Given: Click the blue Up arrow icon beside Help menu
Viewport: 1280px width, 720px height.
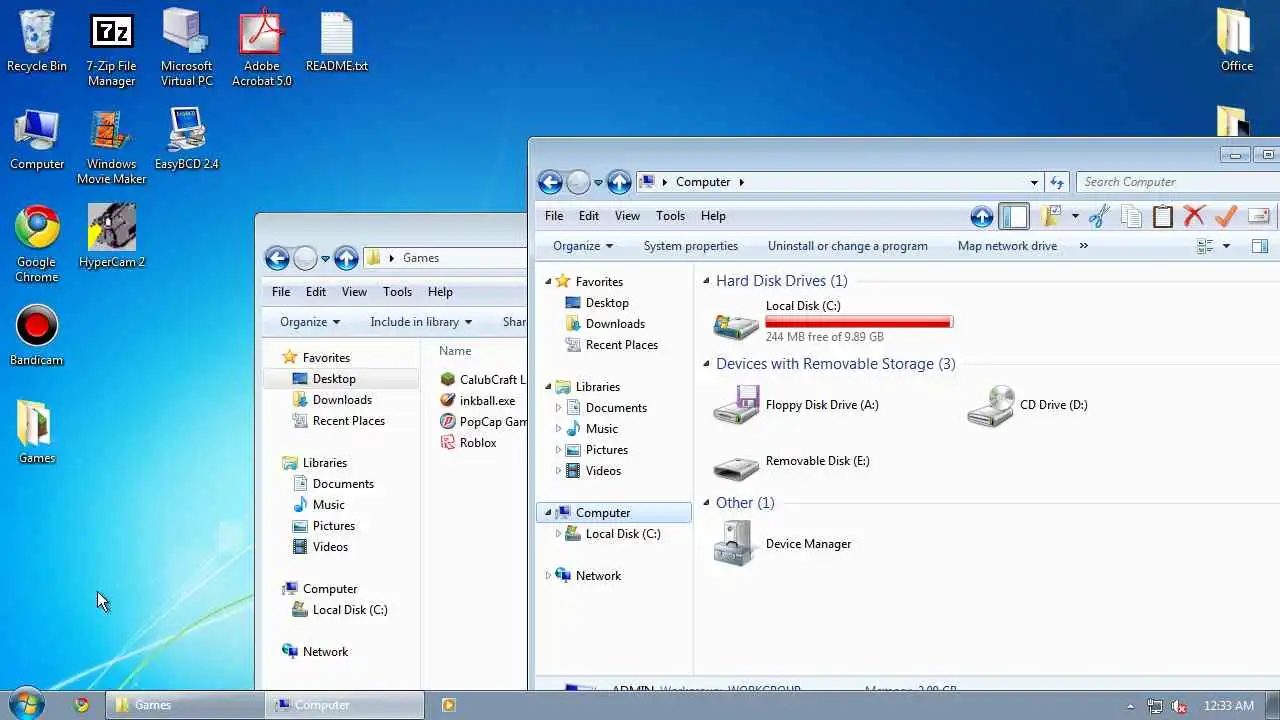Looking at the screenshot, I should point(982,216).
